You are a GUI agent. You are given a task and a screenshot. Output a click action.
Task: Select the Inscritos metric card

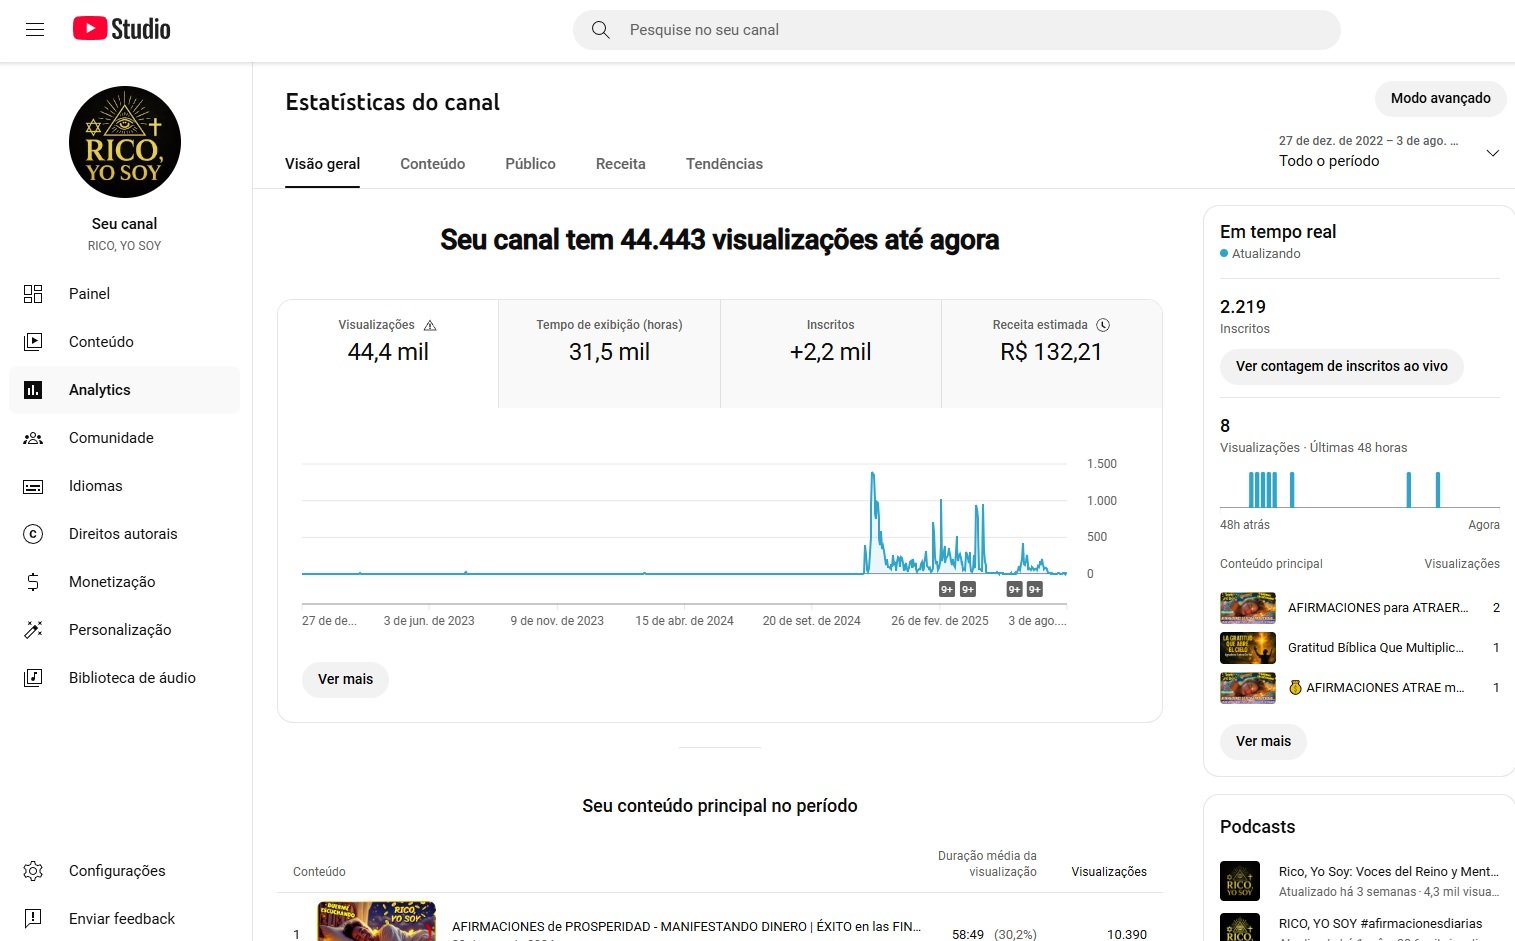(830, 354)
